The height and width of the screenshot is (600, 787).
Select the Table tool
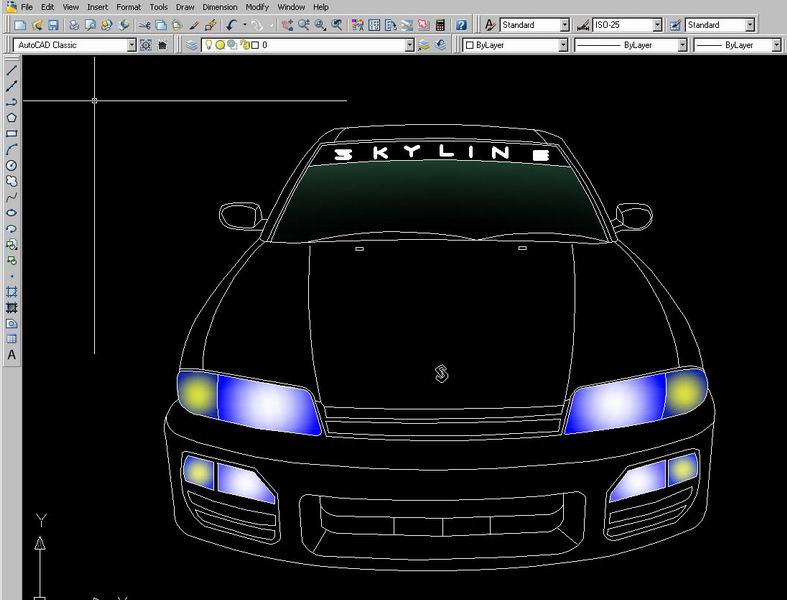pyautogui.click(x=12, y=339)
